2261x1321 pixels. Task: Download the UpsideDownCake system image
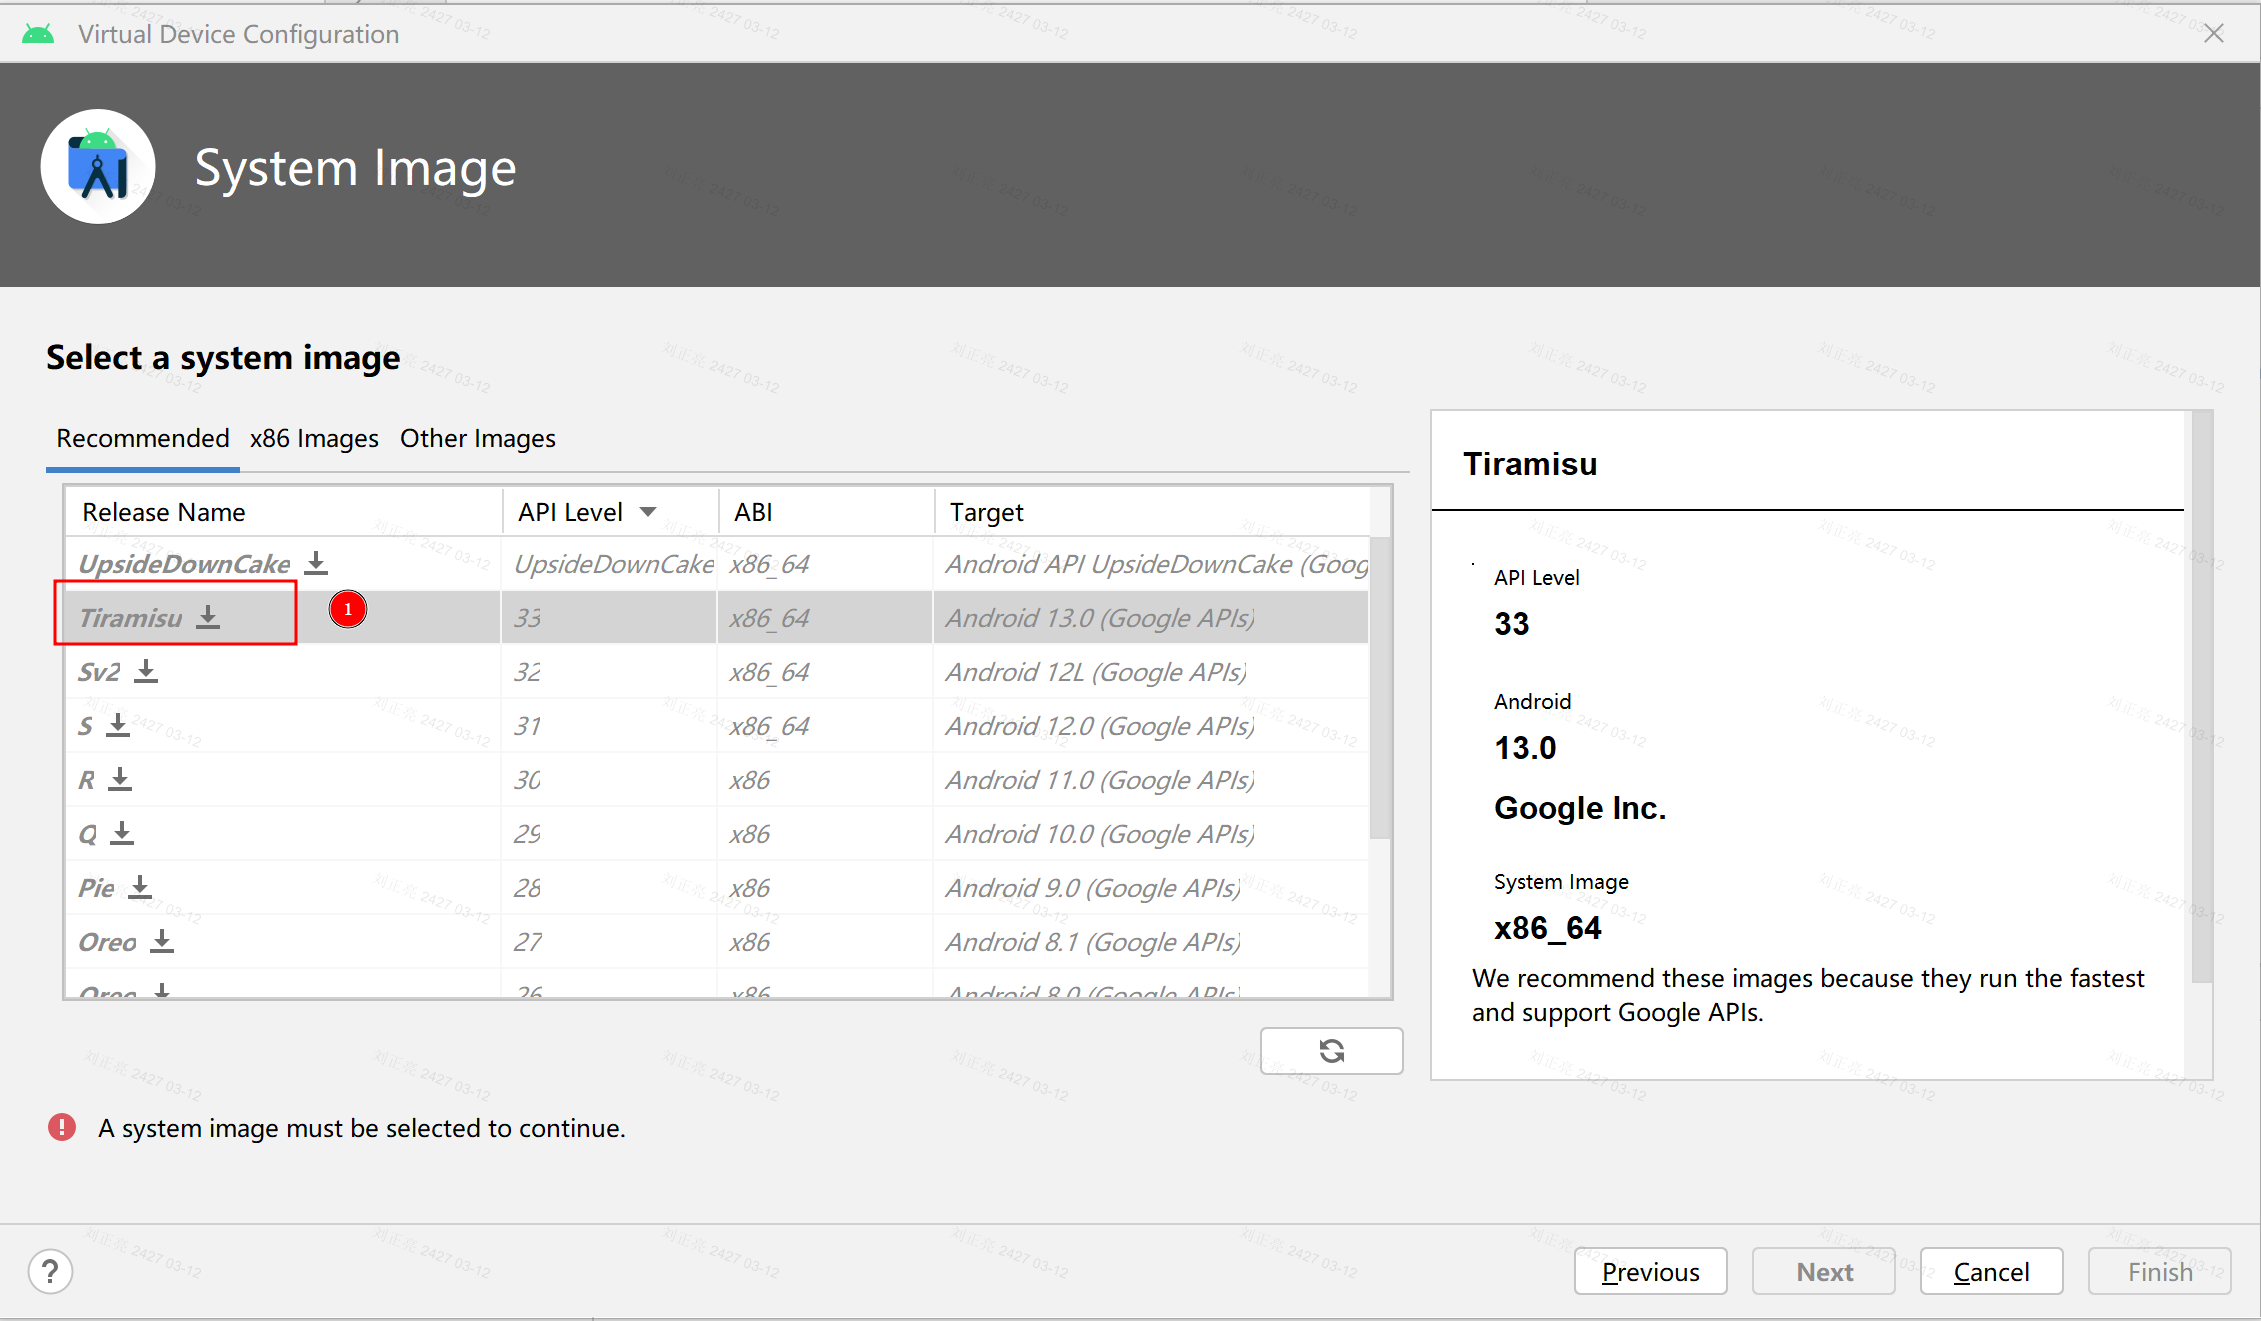coord(316,563)
